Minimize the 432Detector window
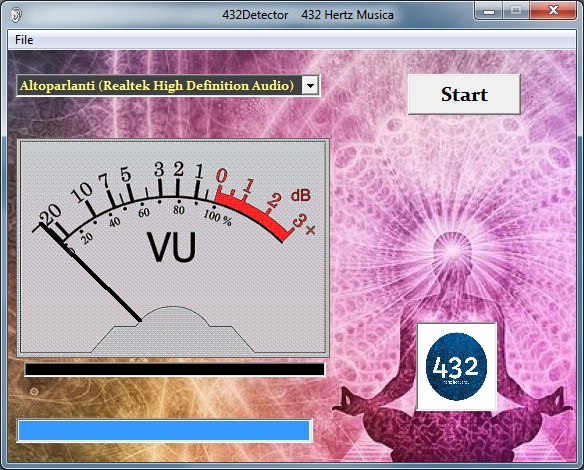Screen dimensions: 584x470 489,11
